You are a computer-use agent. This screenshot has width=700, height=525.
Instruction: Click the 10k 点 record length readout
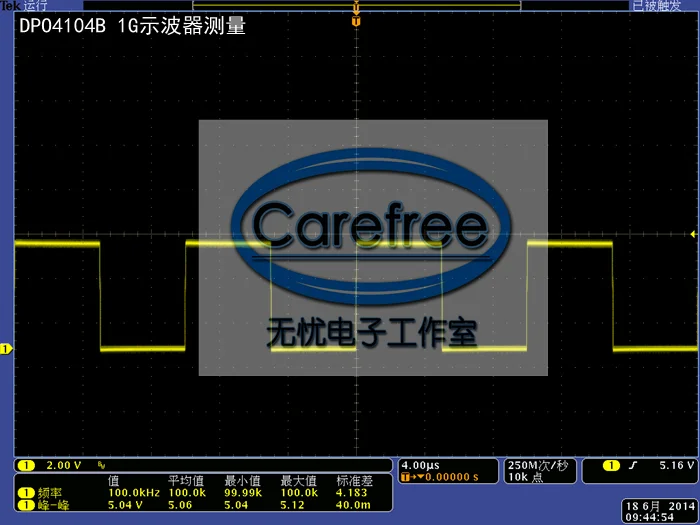(525, 477)
